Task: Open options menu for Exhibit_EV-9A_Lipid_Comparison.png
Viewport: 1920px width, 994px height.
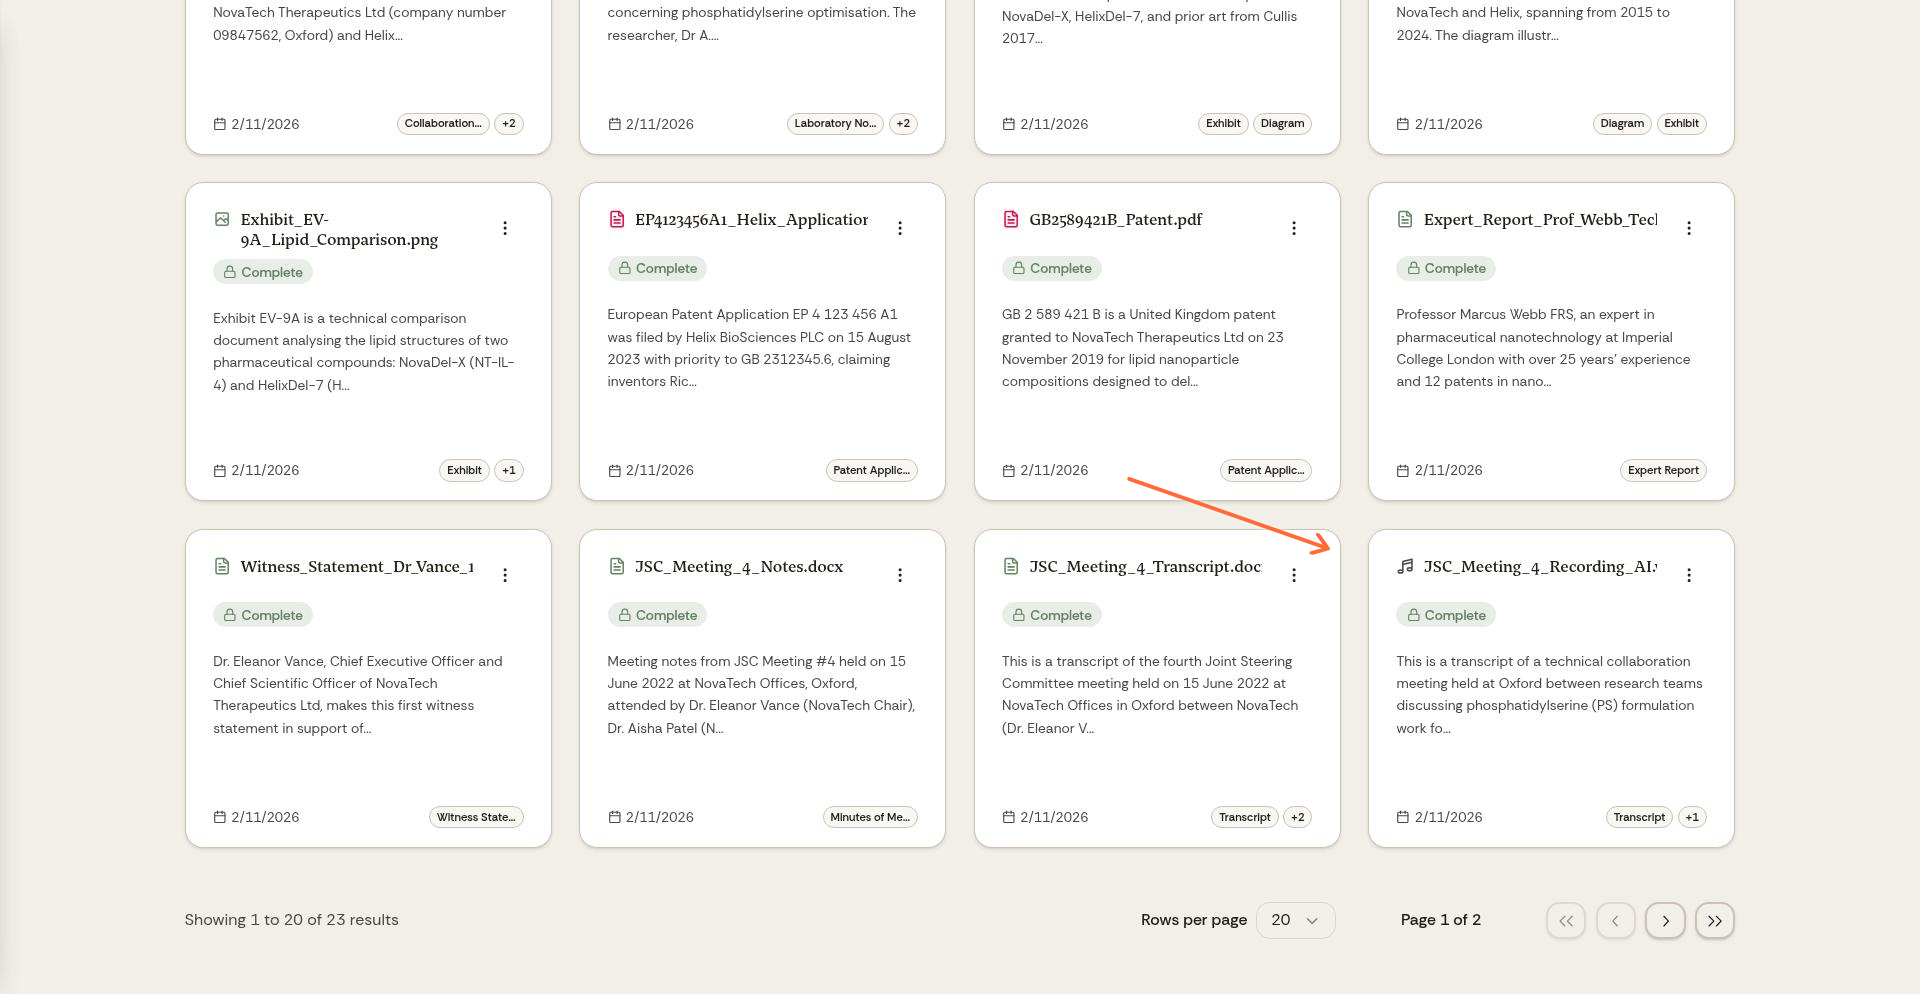Action: click(505, 228)
